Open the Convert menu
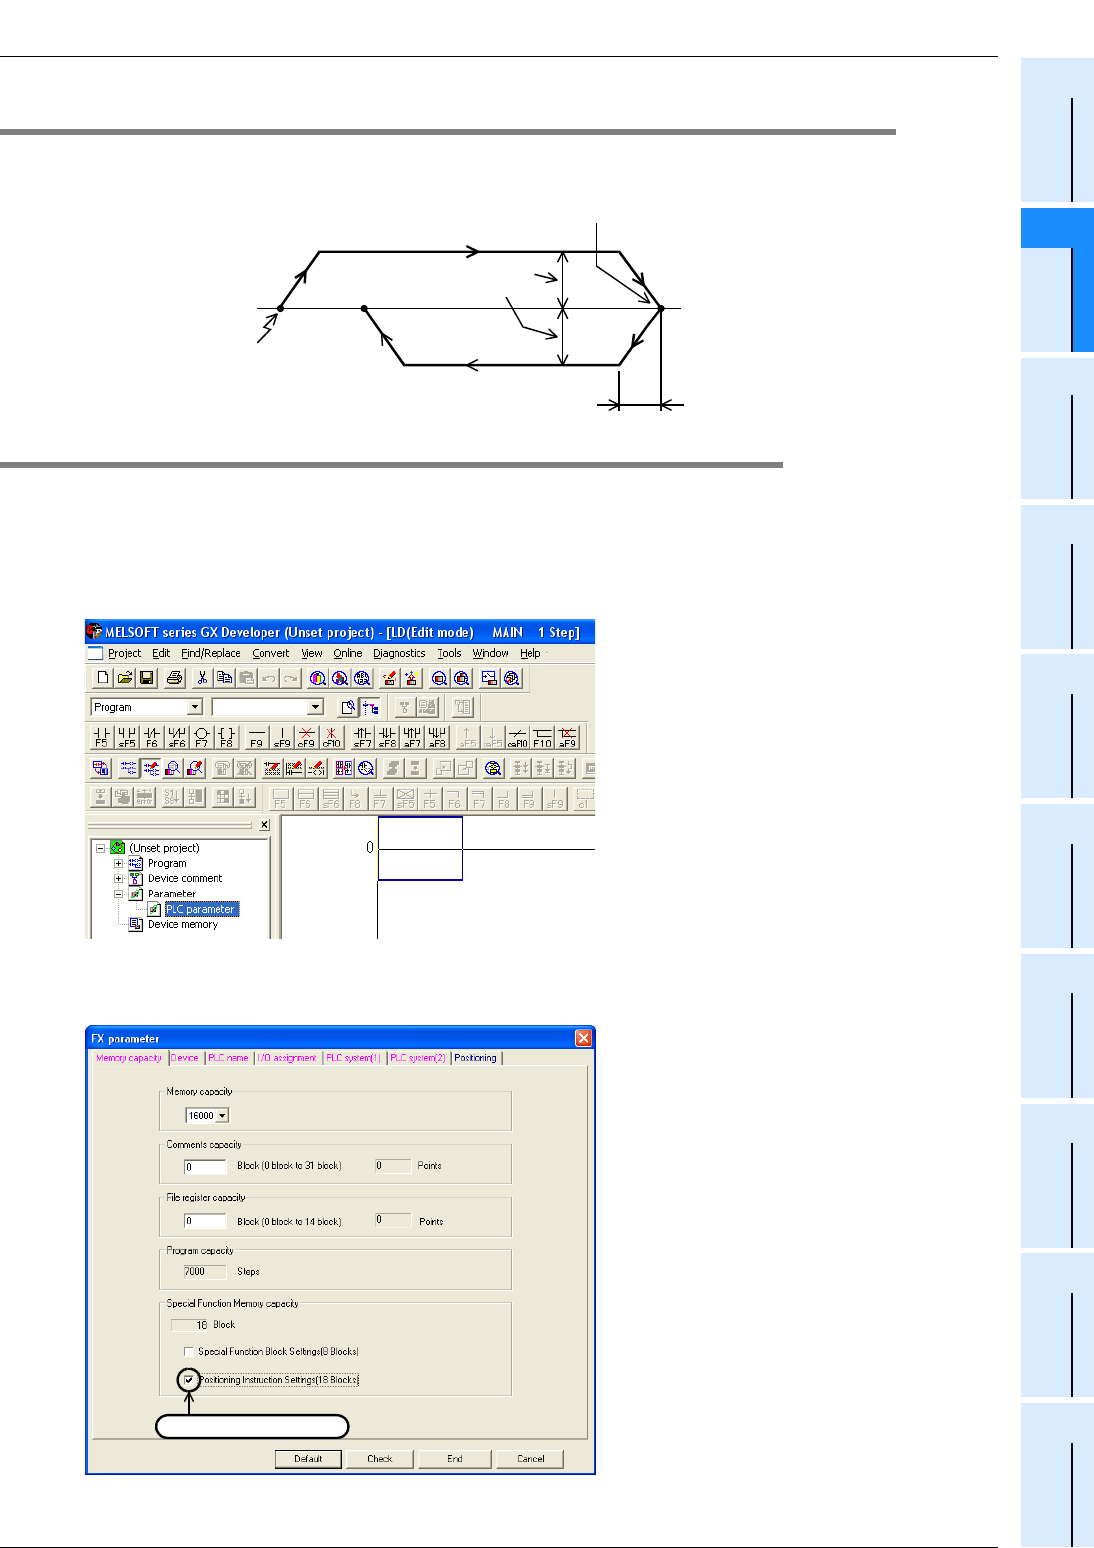 pyautogui.click(x=270, y=653)
